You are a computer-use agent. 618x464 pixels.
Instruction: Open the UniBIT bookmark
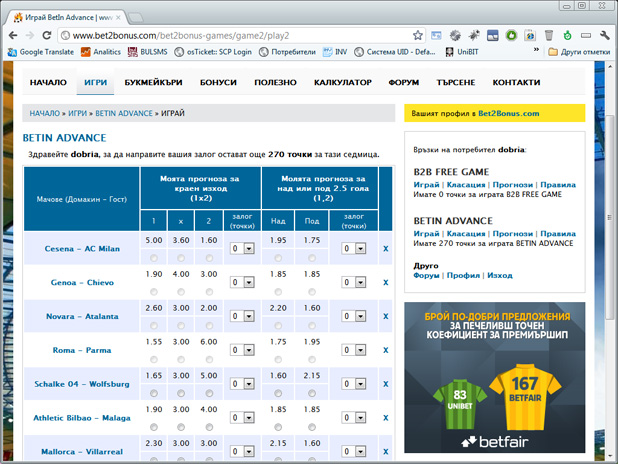pos(462,52)
